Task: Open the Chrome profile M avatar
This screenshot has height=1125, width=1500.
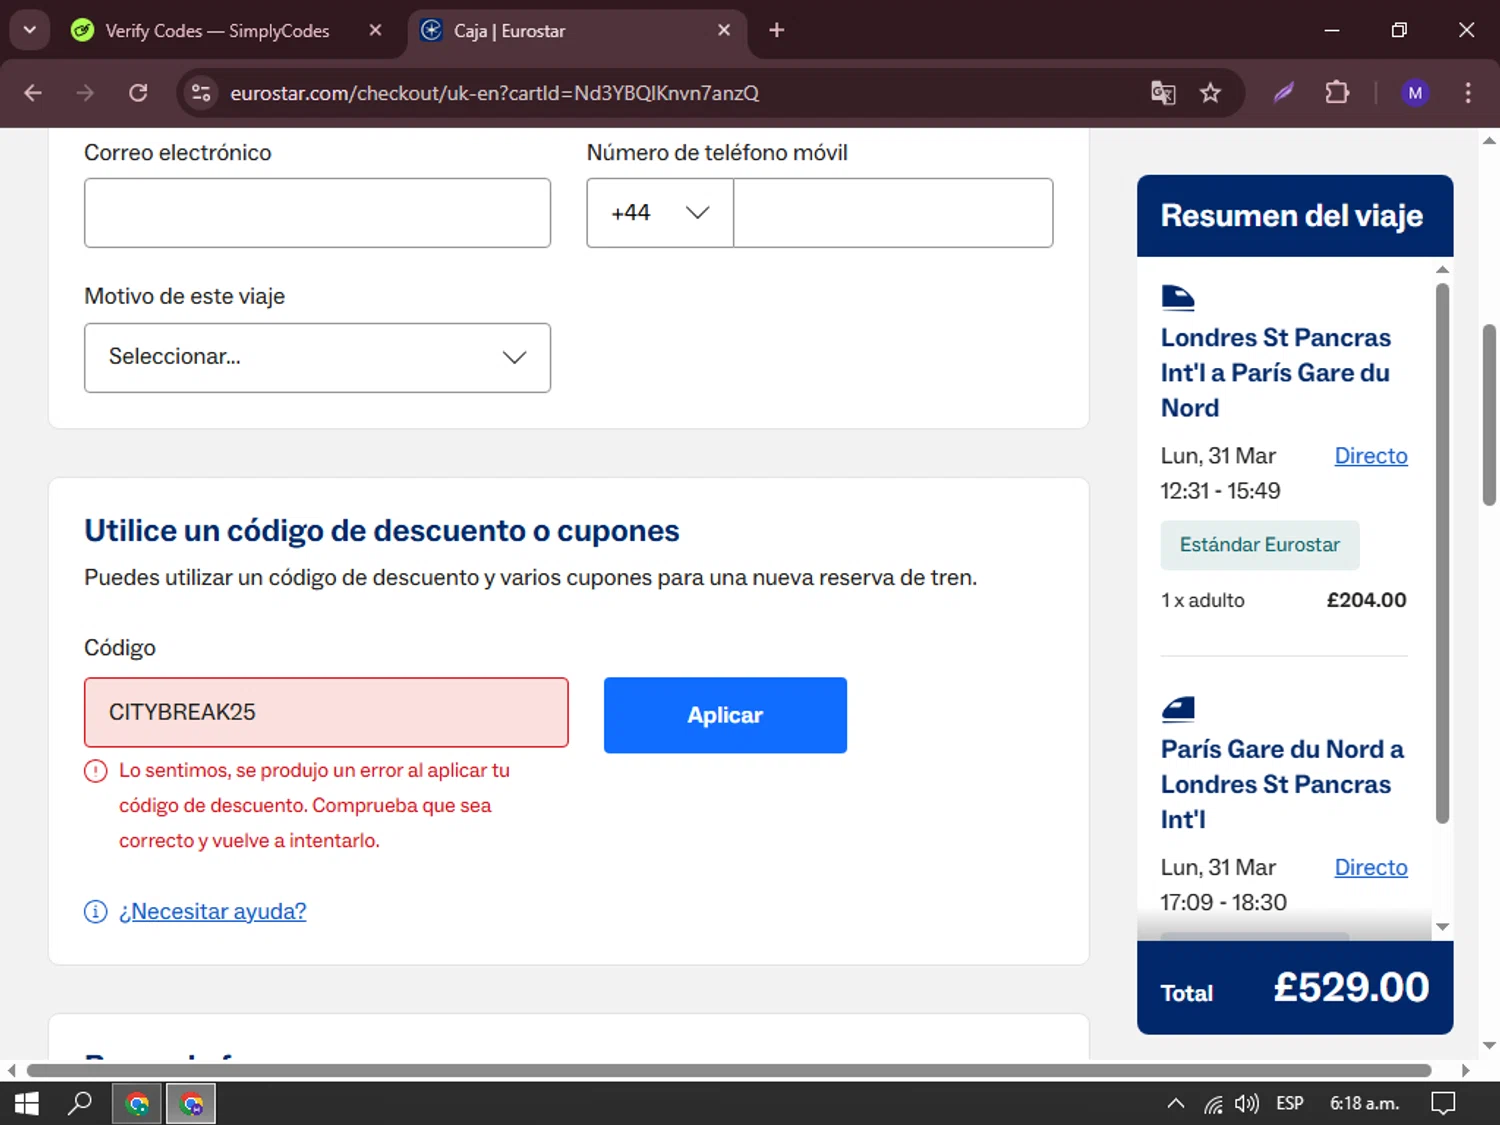Action: click(x=1415, y=93)
